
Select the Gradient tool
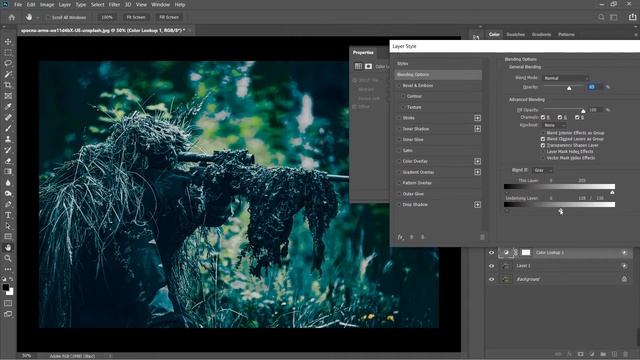click(x=8, y=171)
